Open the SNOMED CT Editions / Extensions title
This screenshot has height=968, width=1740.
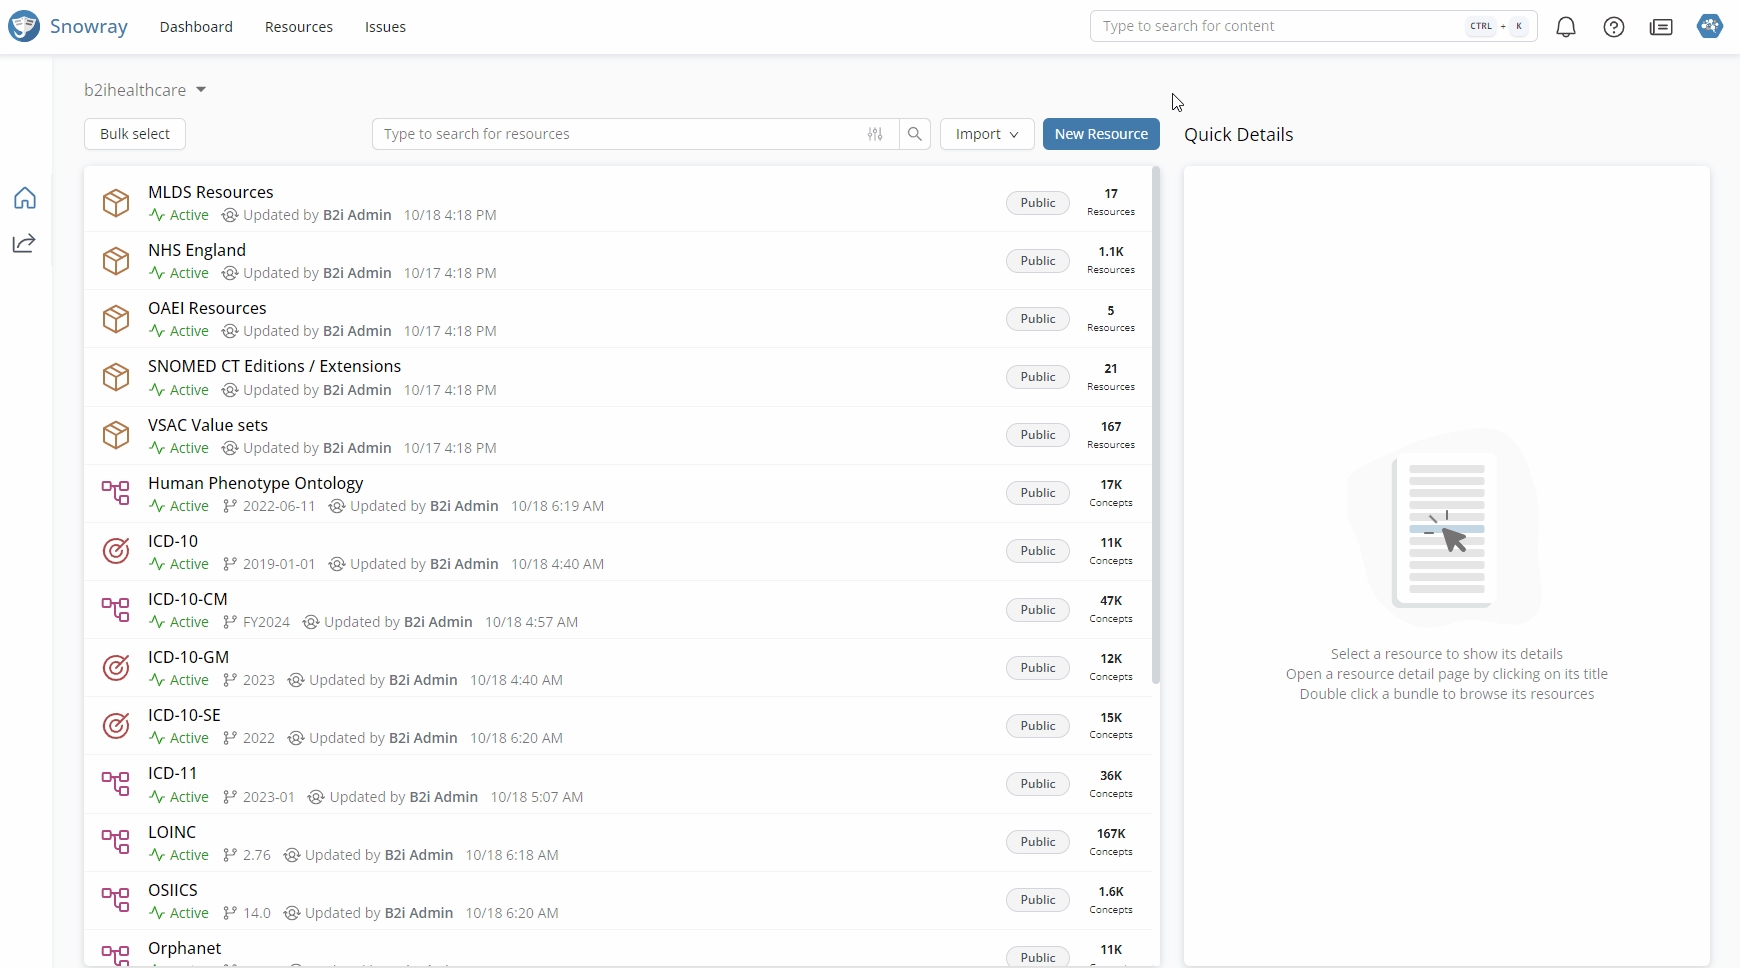coord(274,366)
